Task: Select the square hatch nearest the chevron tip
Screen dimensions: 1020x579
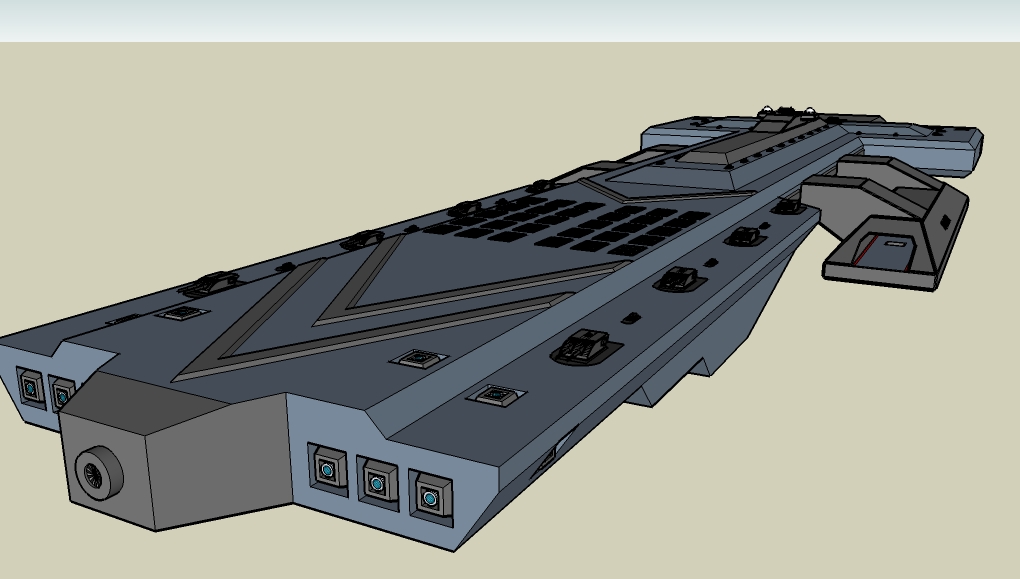Action: [x=418, y=358]
